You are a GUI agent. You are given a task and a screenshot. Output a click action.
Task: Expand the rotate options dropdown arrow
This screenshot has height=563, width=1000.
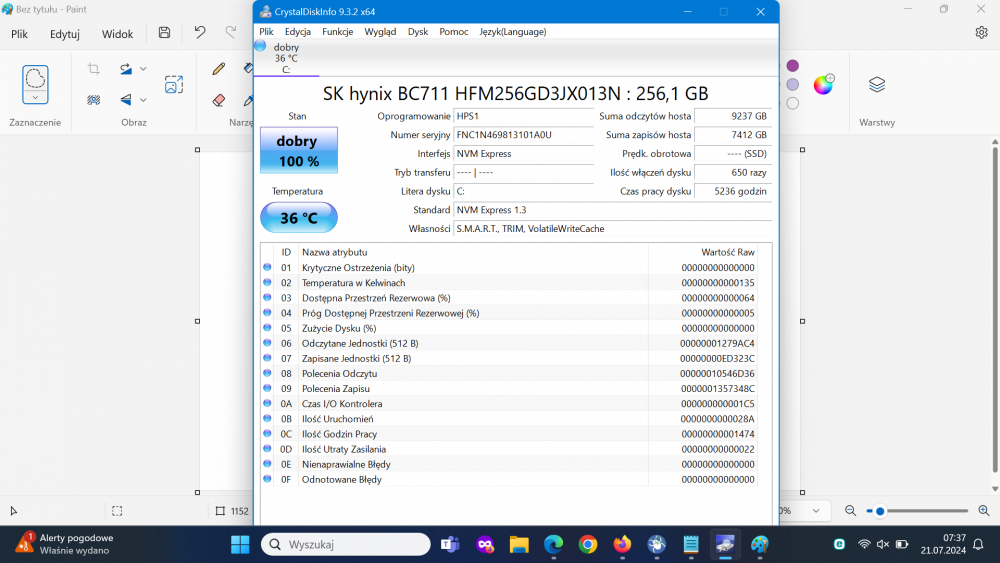tap(144, 69)
